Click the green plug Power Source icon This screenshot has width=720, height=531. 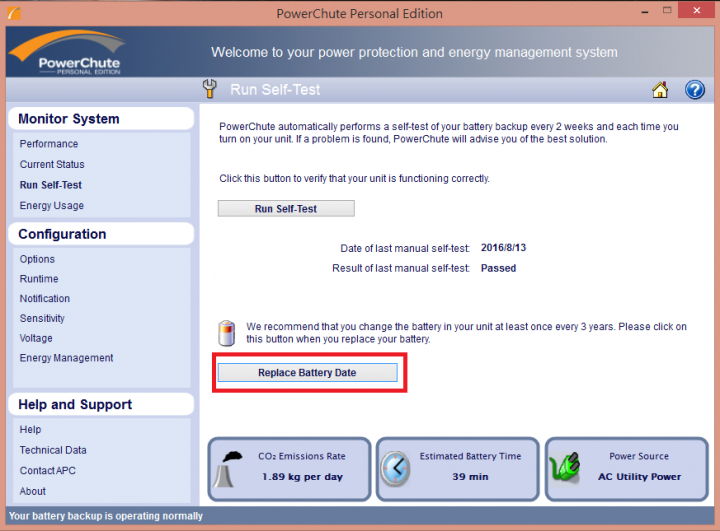click(565, 467)
